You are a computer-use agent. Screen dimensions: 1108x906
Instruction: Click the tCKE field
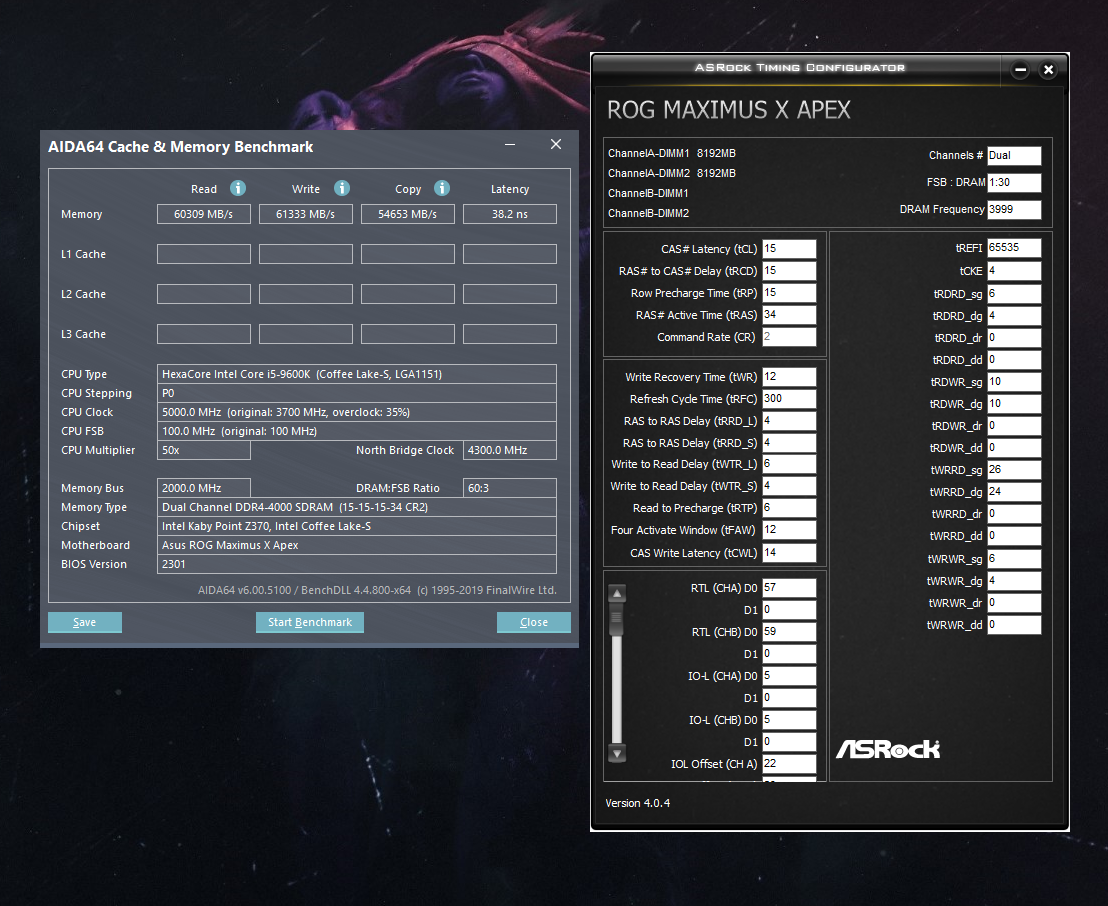pos(1014,271)
